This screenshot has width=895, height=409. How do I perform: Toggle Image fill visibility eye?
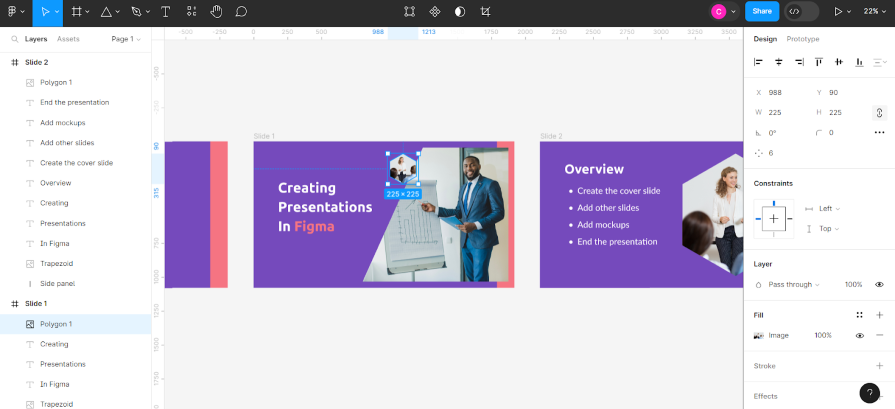[x=859, y=335]
